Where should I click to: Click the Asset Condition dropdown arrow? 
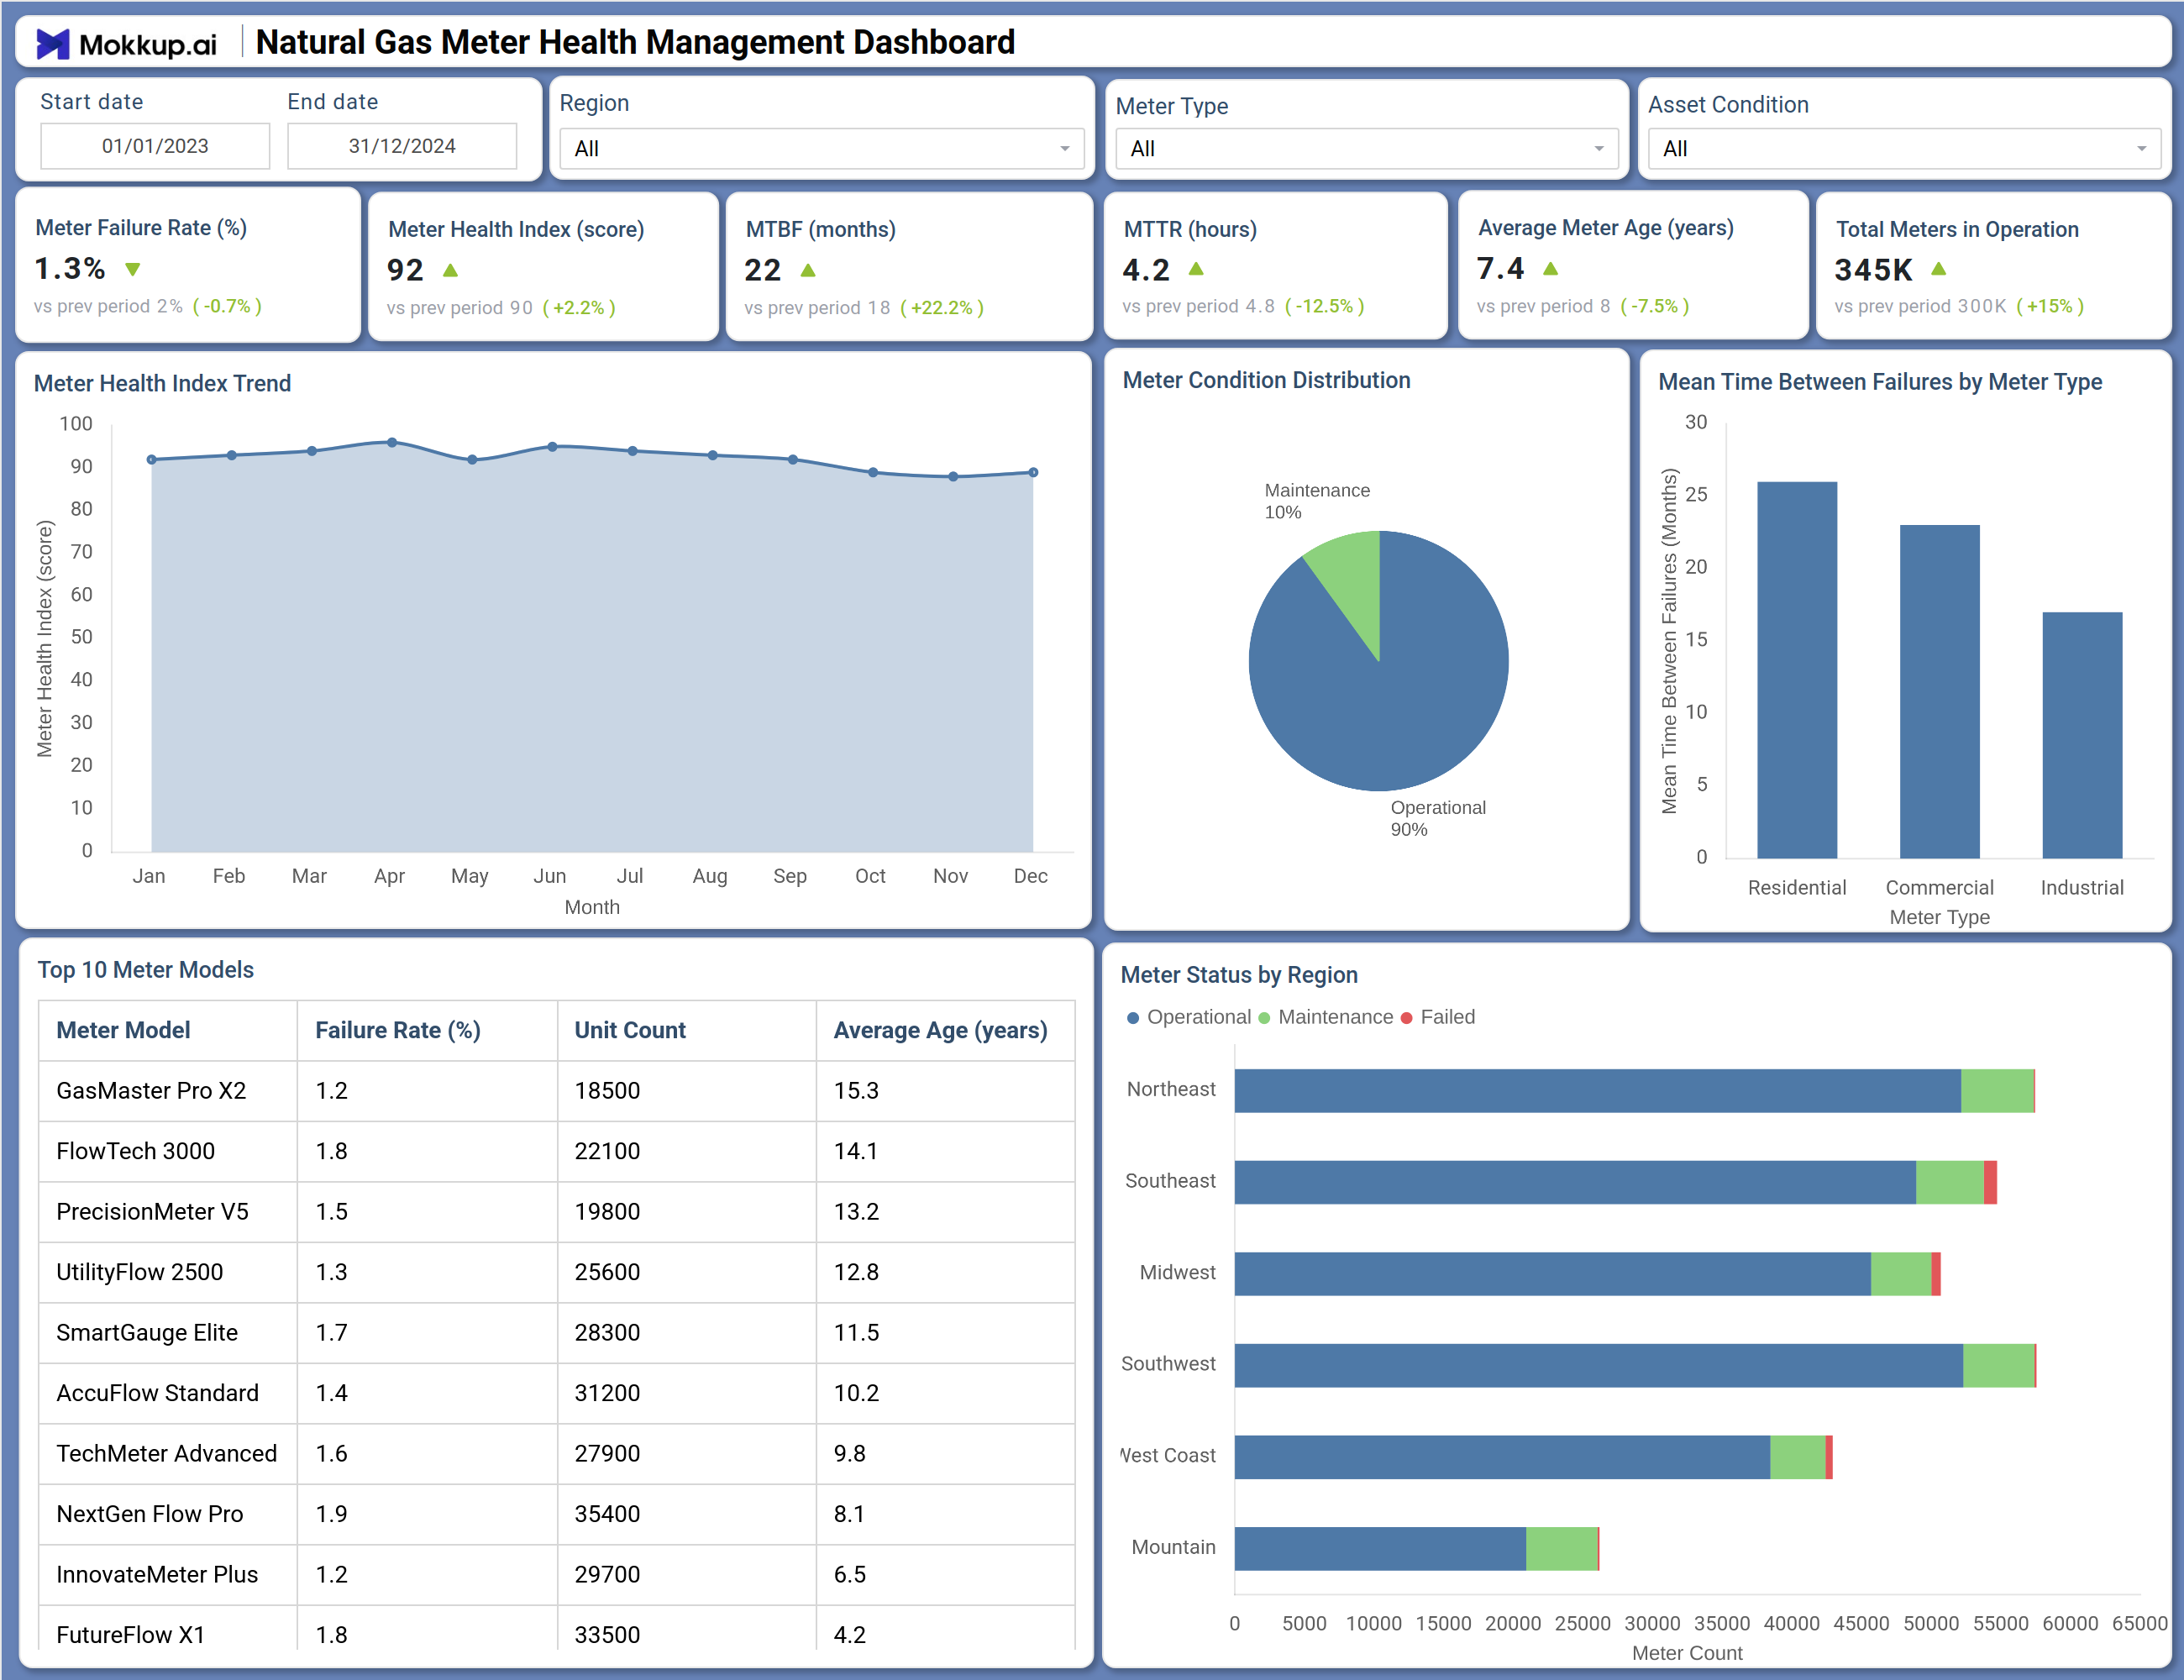click(x=2142, y=149)
